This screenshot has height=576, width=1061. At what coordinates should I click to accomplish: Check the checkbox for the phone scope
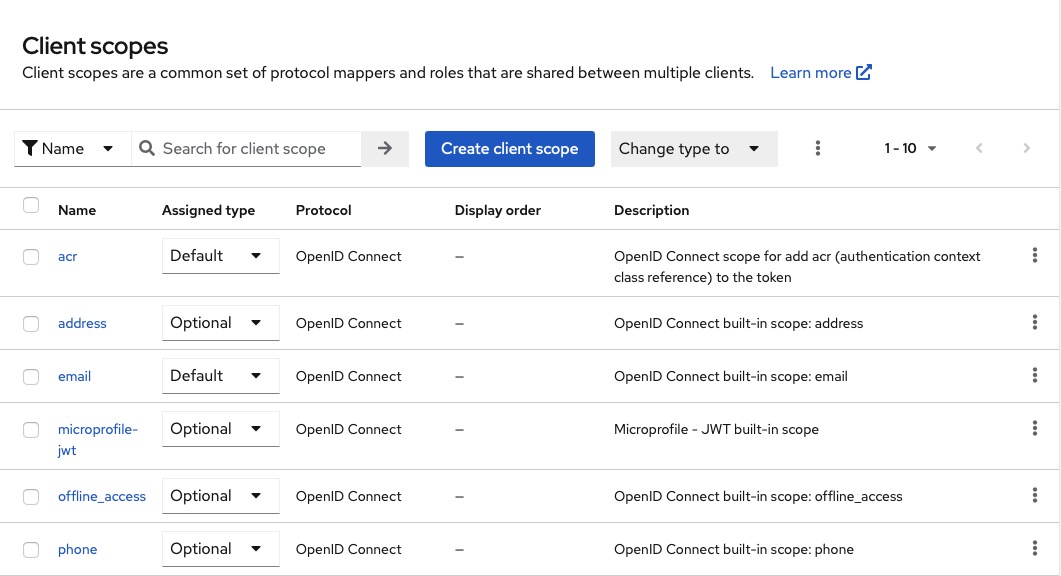(x=31, y=549)
